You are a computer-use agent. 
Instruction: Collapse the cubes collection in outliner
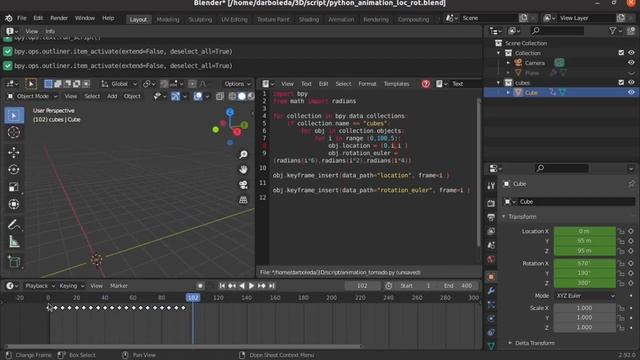click(x=498, y=83)
